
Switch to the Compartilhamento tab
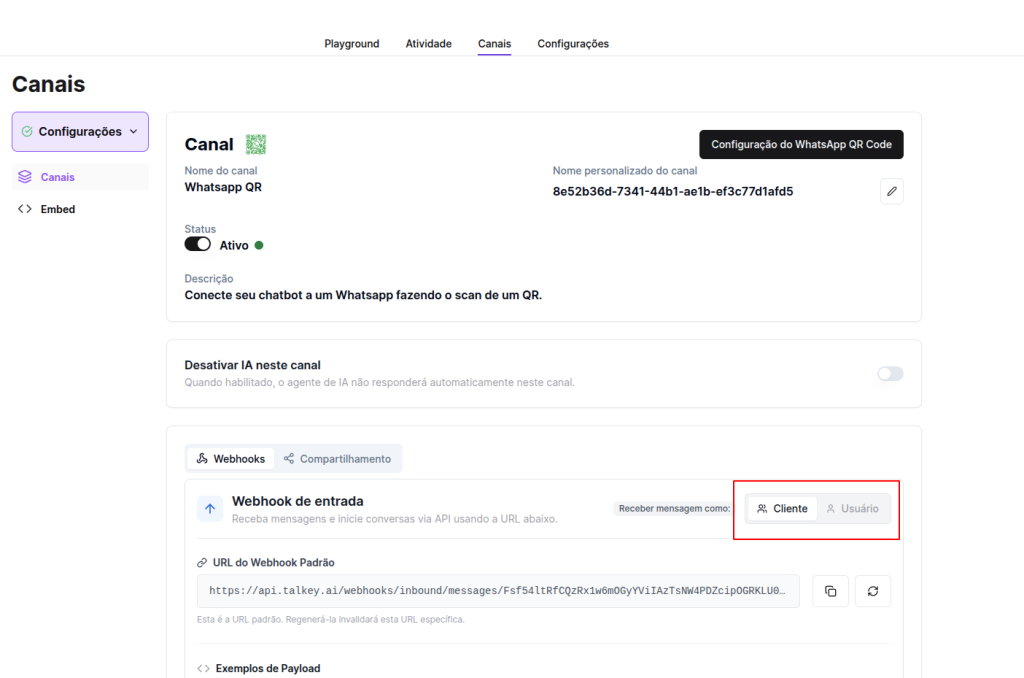337,459
